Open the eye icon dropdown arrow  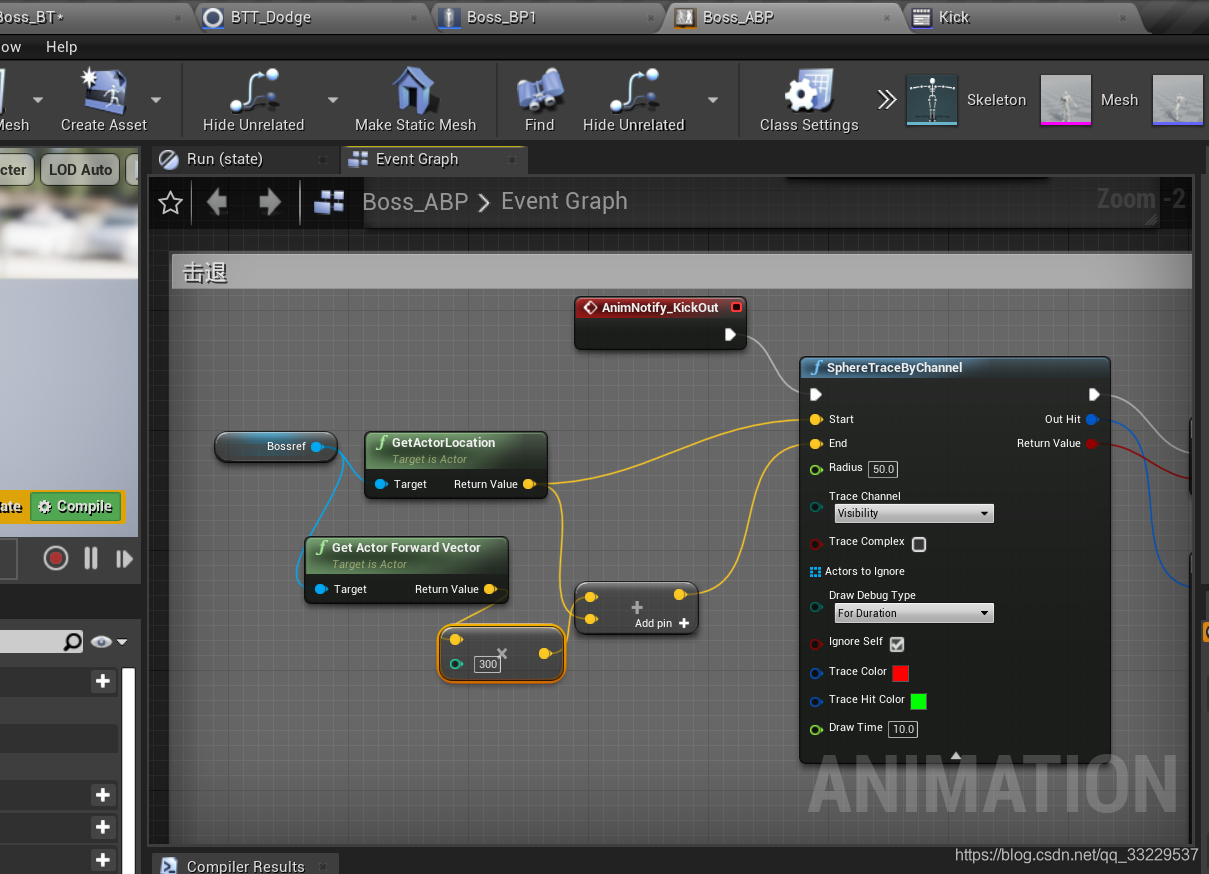[122, 642]
